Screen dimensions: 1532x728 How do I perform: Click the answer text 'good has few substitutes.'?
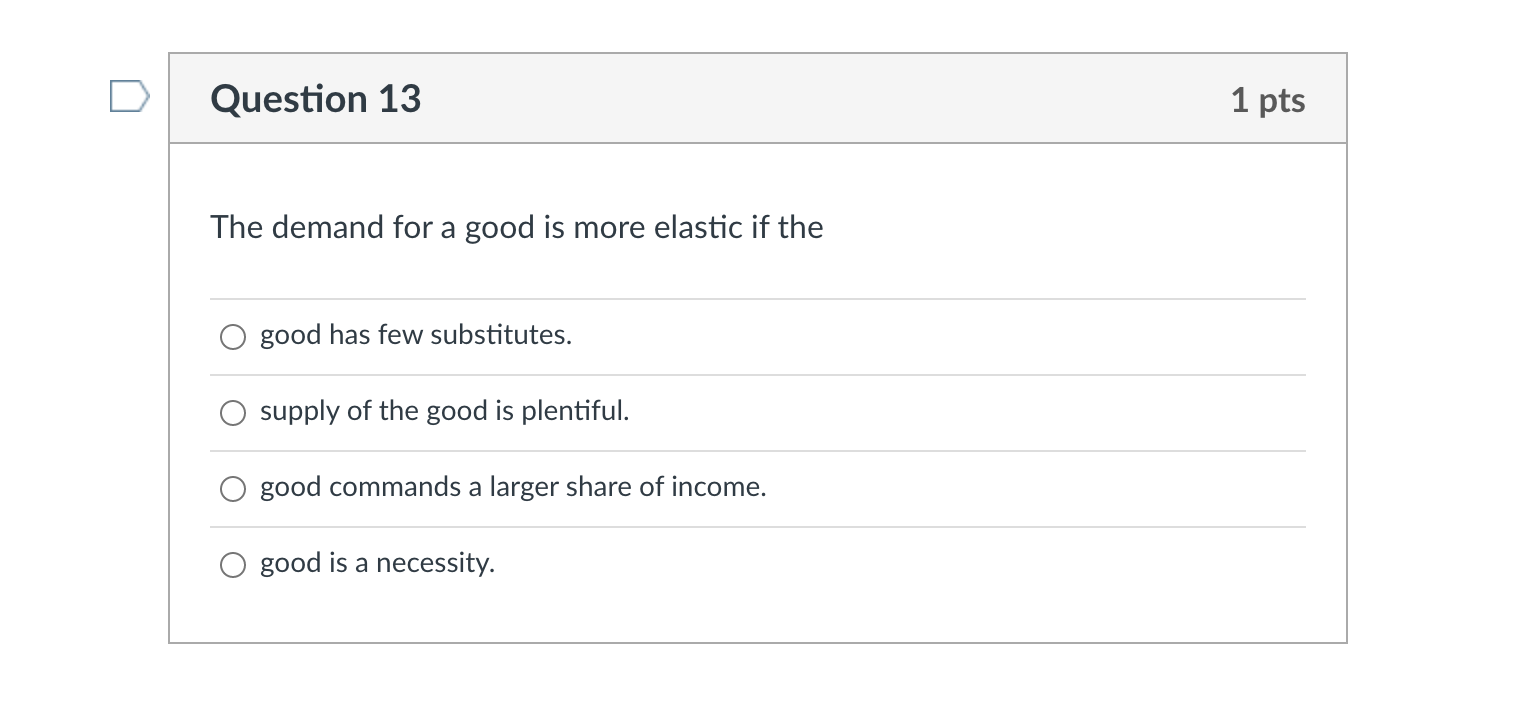(416, 336)
